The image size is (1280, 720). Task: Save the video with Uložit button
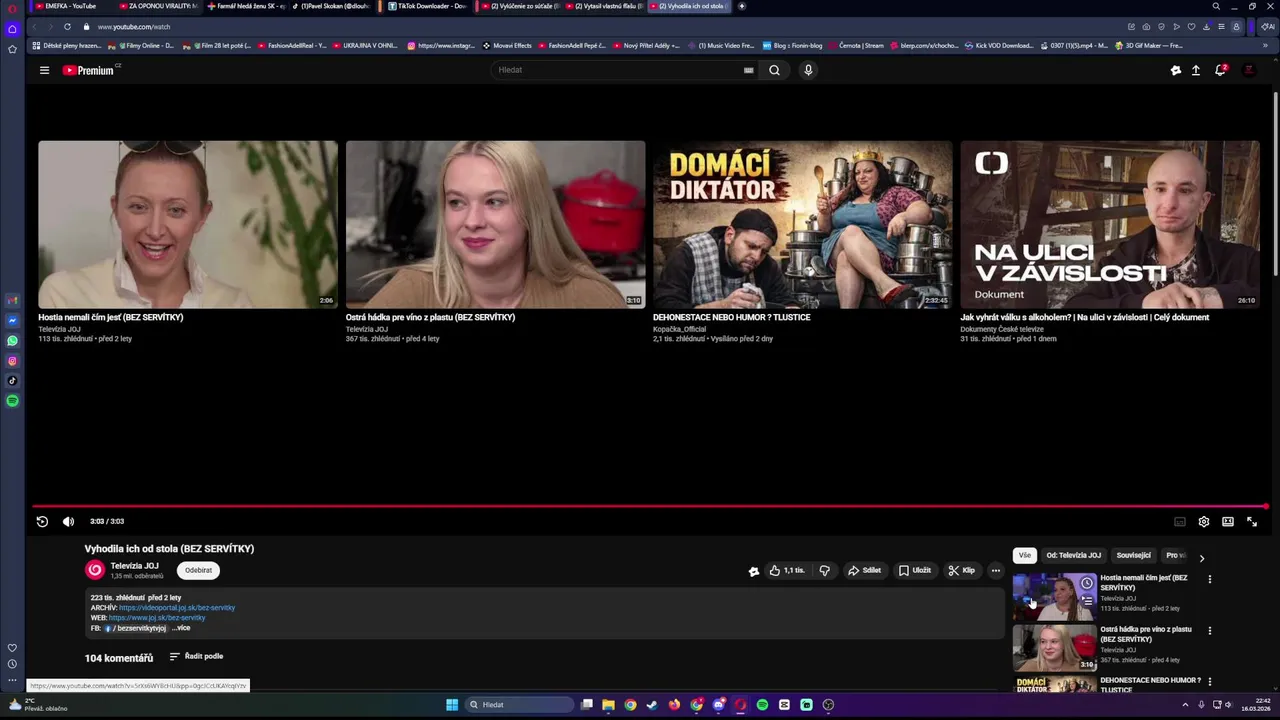point(914,570)
